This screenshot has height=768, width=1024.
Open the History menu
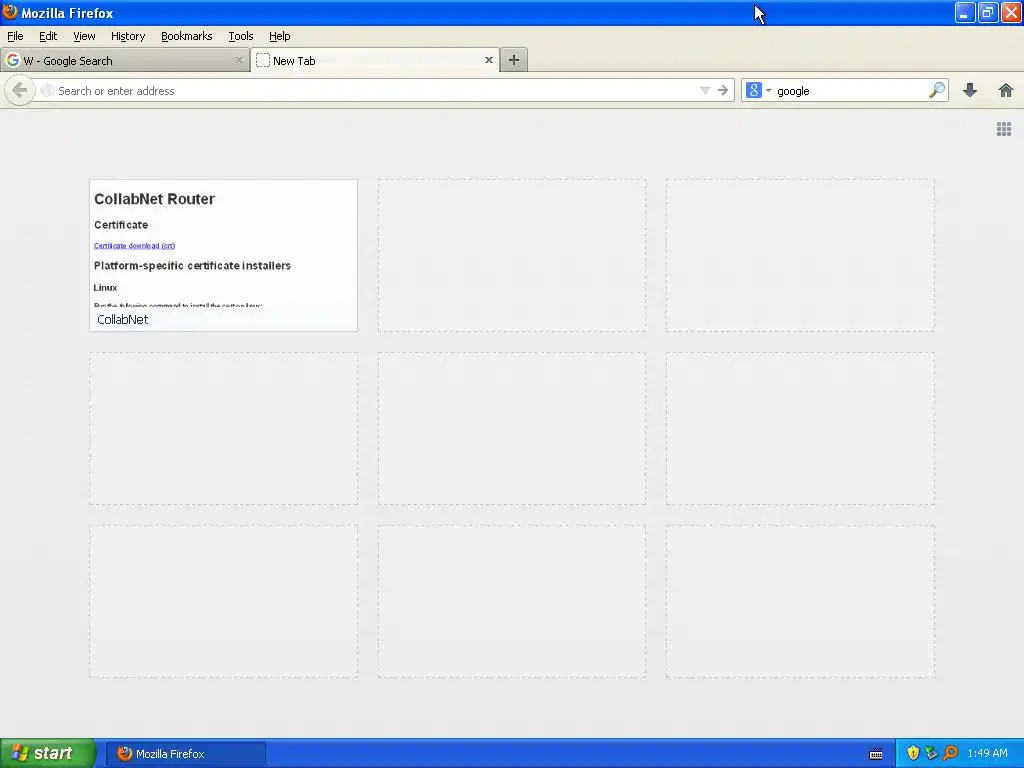point(128,36)
